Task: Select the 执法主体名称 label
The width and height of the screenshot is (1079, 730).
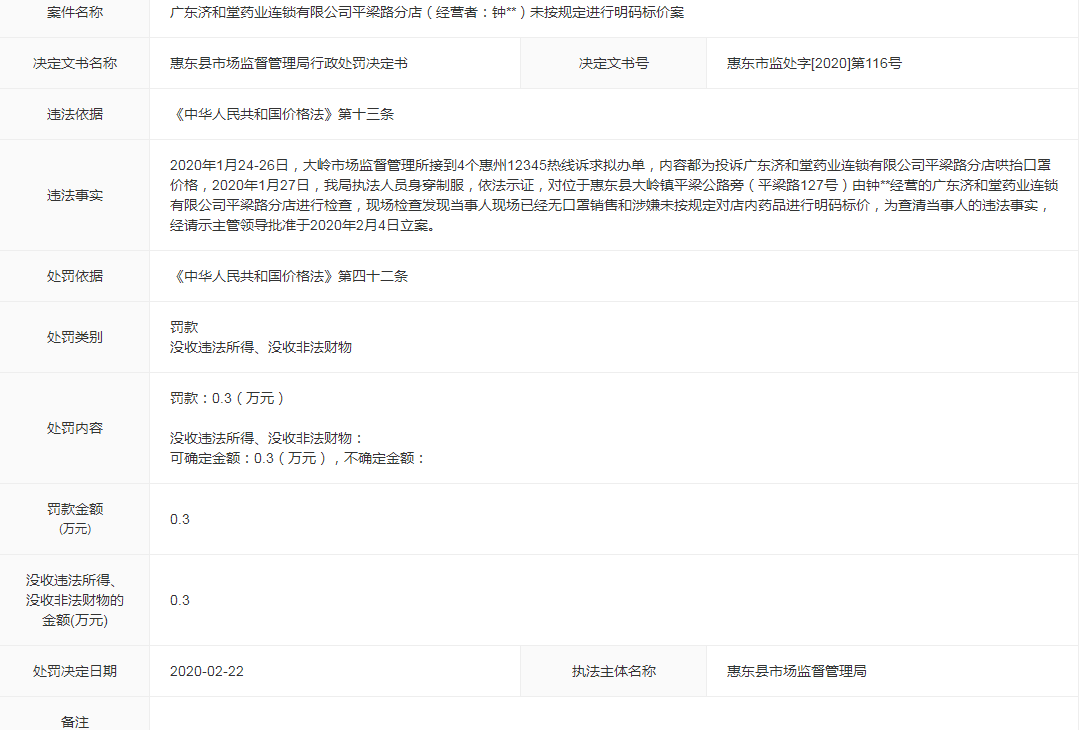Action: [x=613, y=672]
